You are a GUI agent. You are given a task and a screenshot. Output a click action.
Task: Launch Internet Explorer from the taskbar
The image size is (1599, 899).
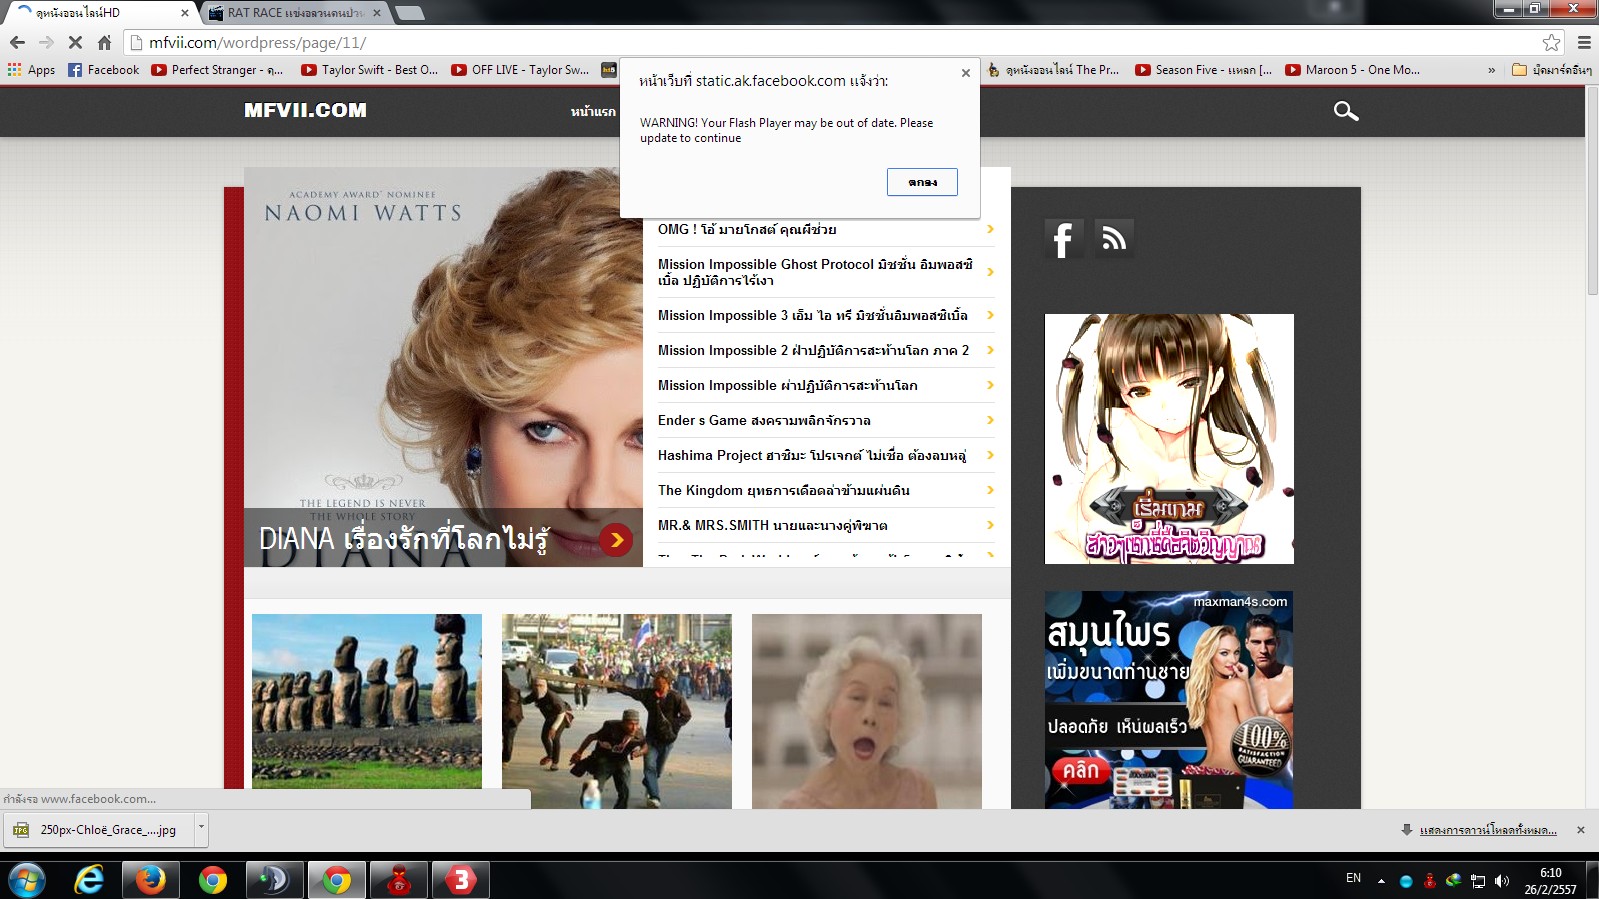[89, 880]
